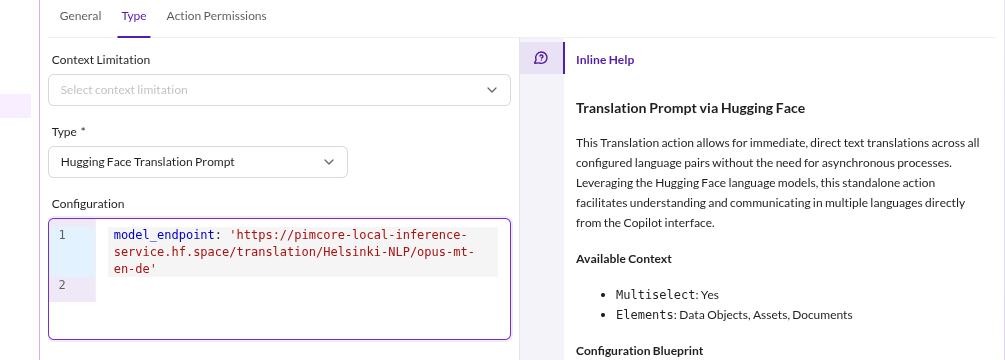This screenshot has width=1005, height=360.
Task: Click the 'Configuration Blueprint' heading
Action: (x=640, y=351)
